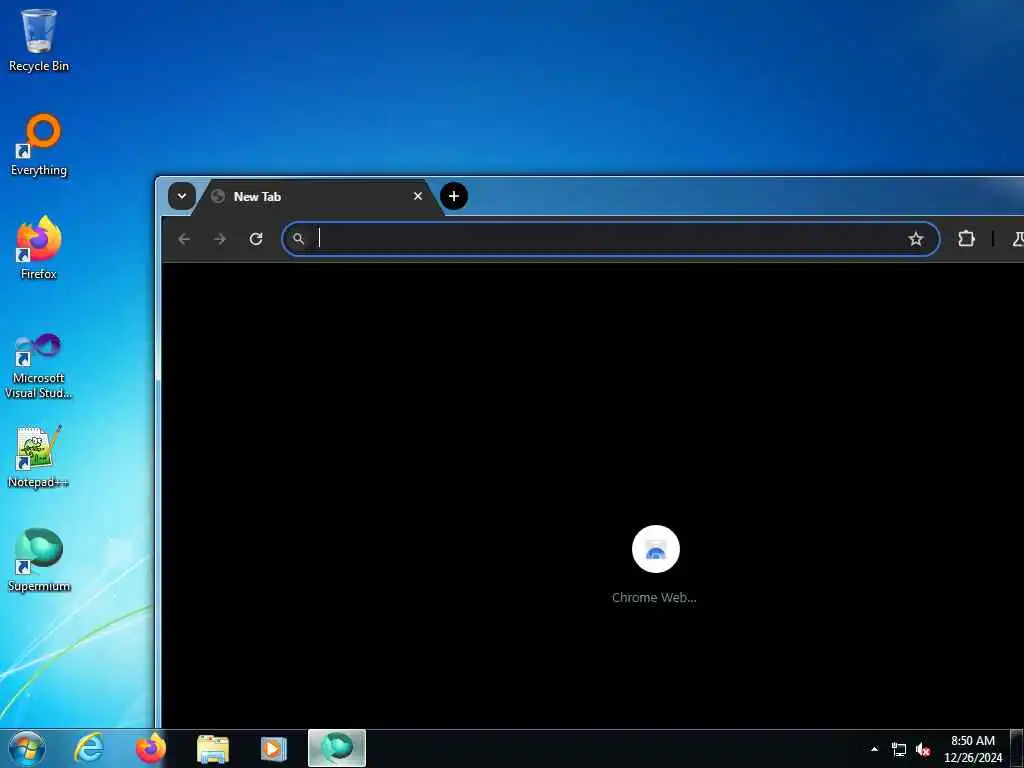Launch Internet Explorer from the taskbar
The image size is (1024, 768).
click(89, 748)
